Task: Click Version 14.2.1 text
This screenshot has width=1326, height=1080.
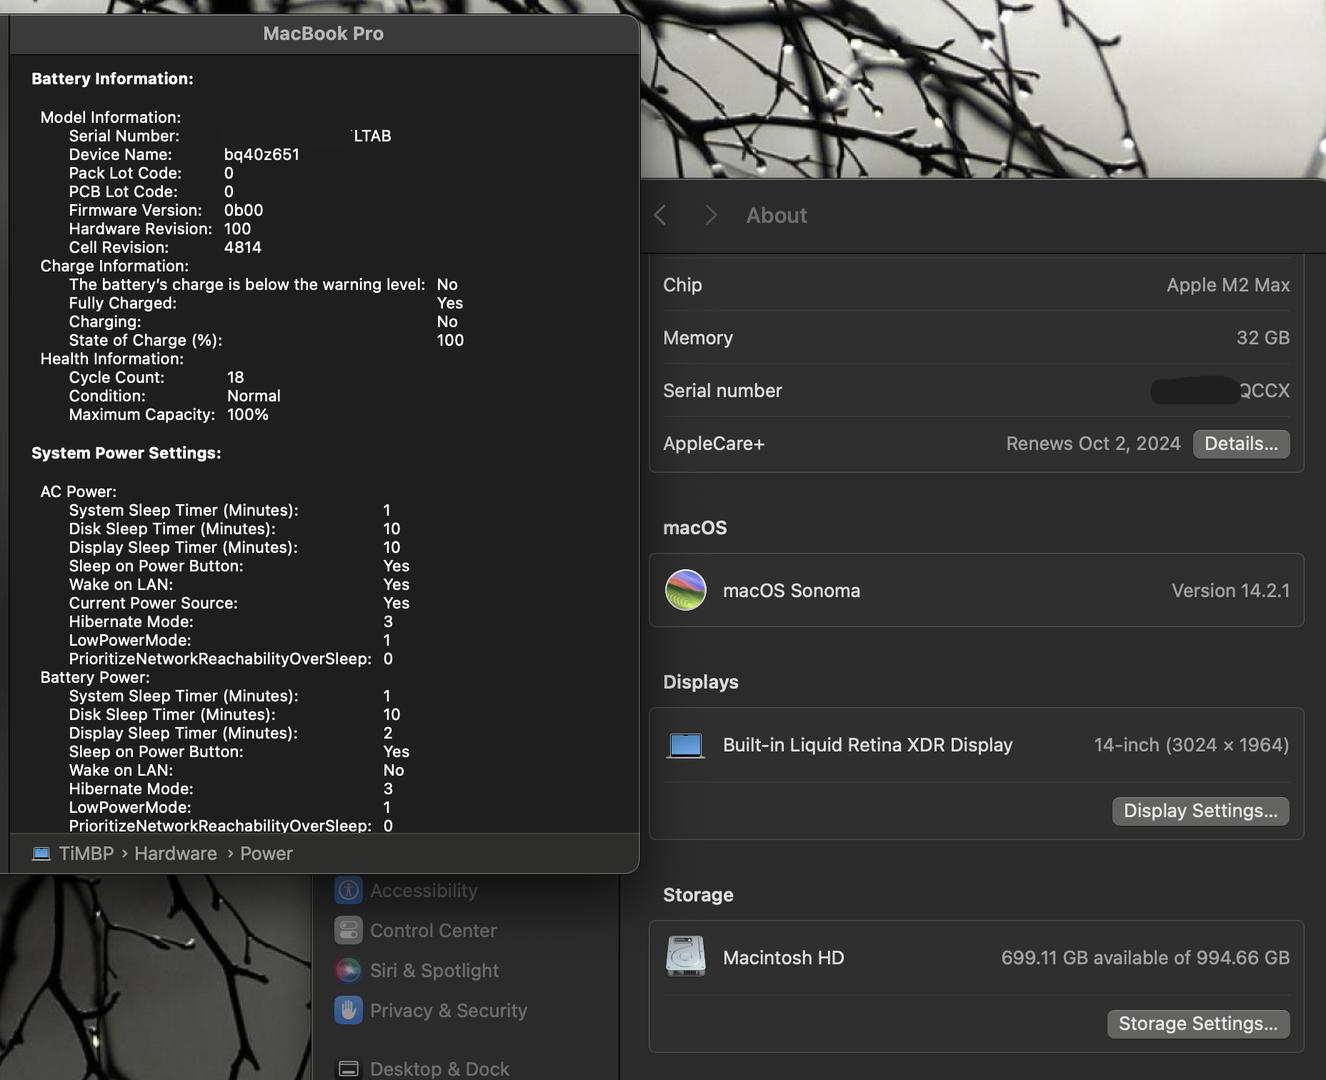Action: 1230,591
